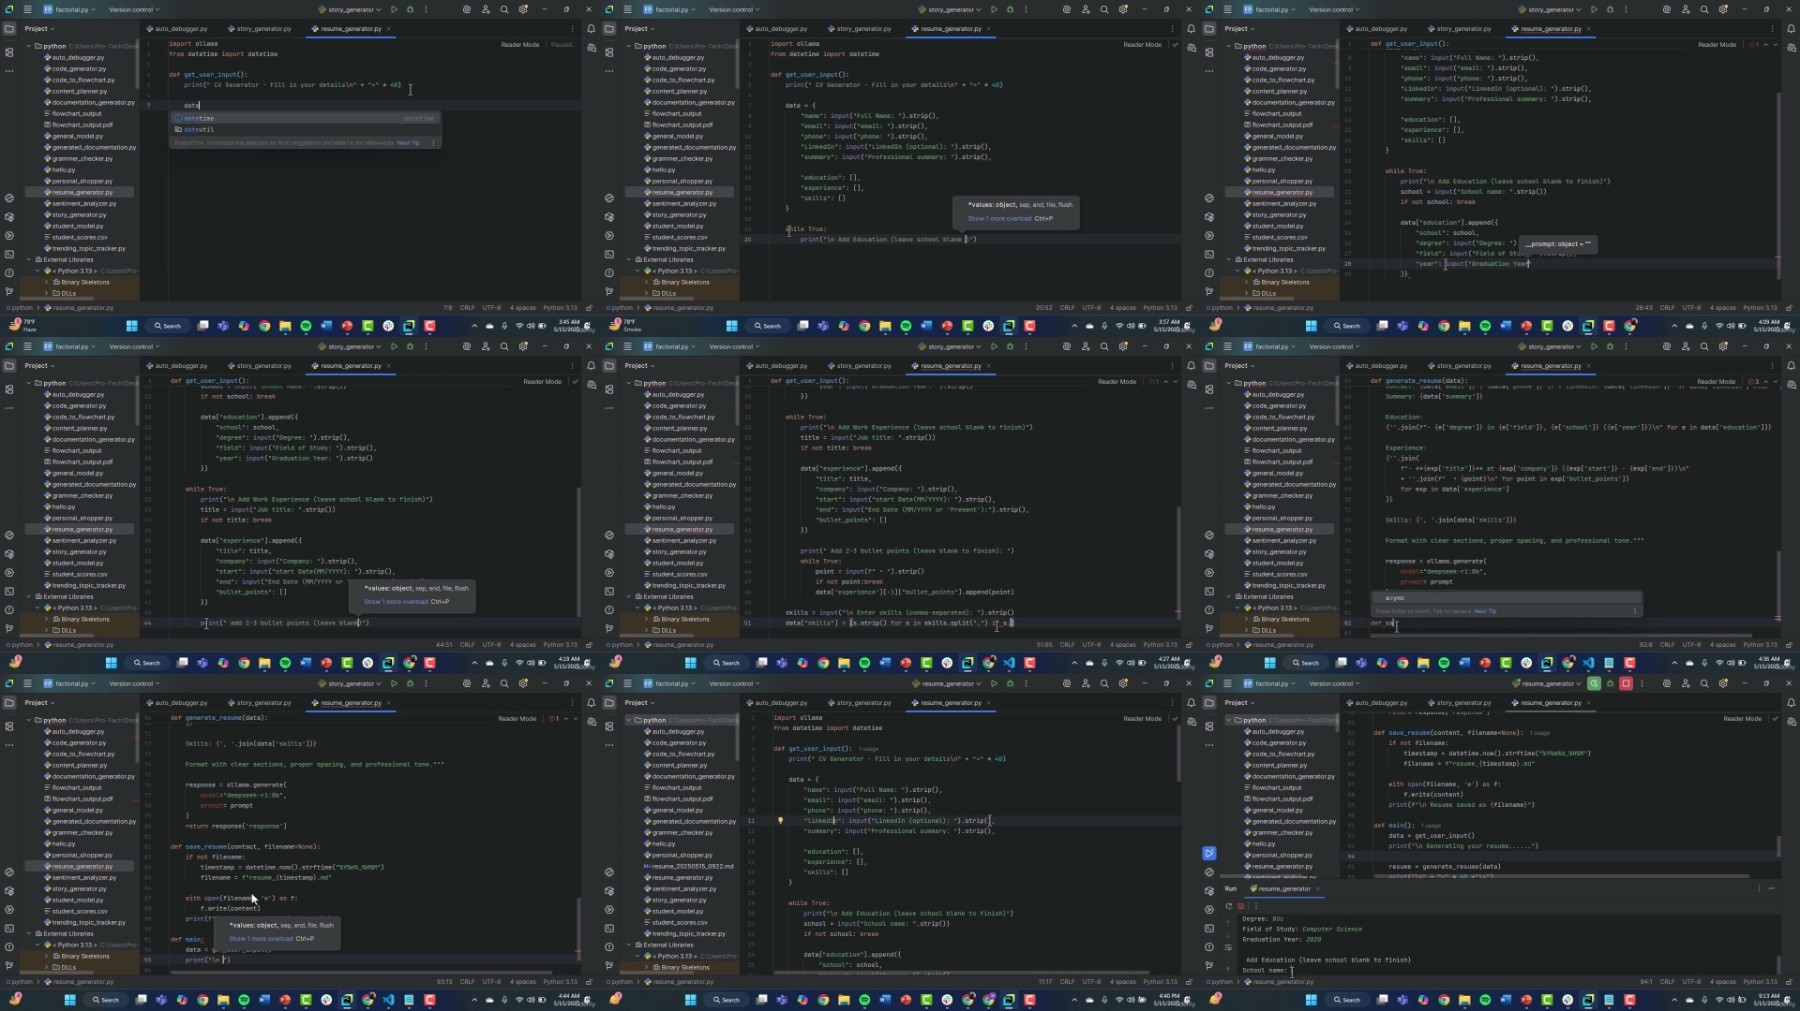Viewport: 1800px width, 1011px height.
Task: Choose datetime in the code completion popup
Action: click(305, 118)
